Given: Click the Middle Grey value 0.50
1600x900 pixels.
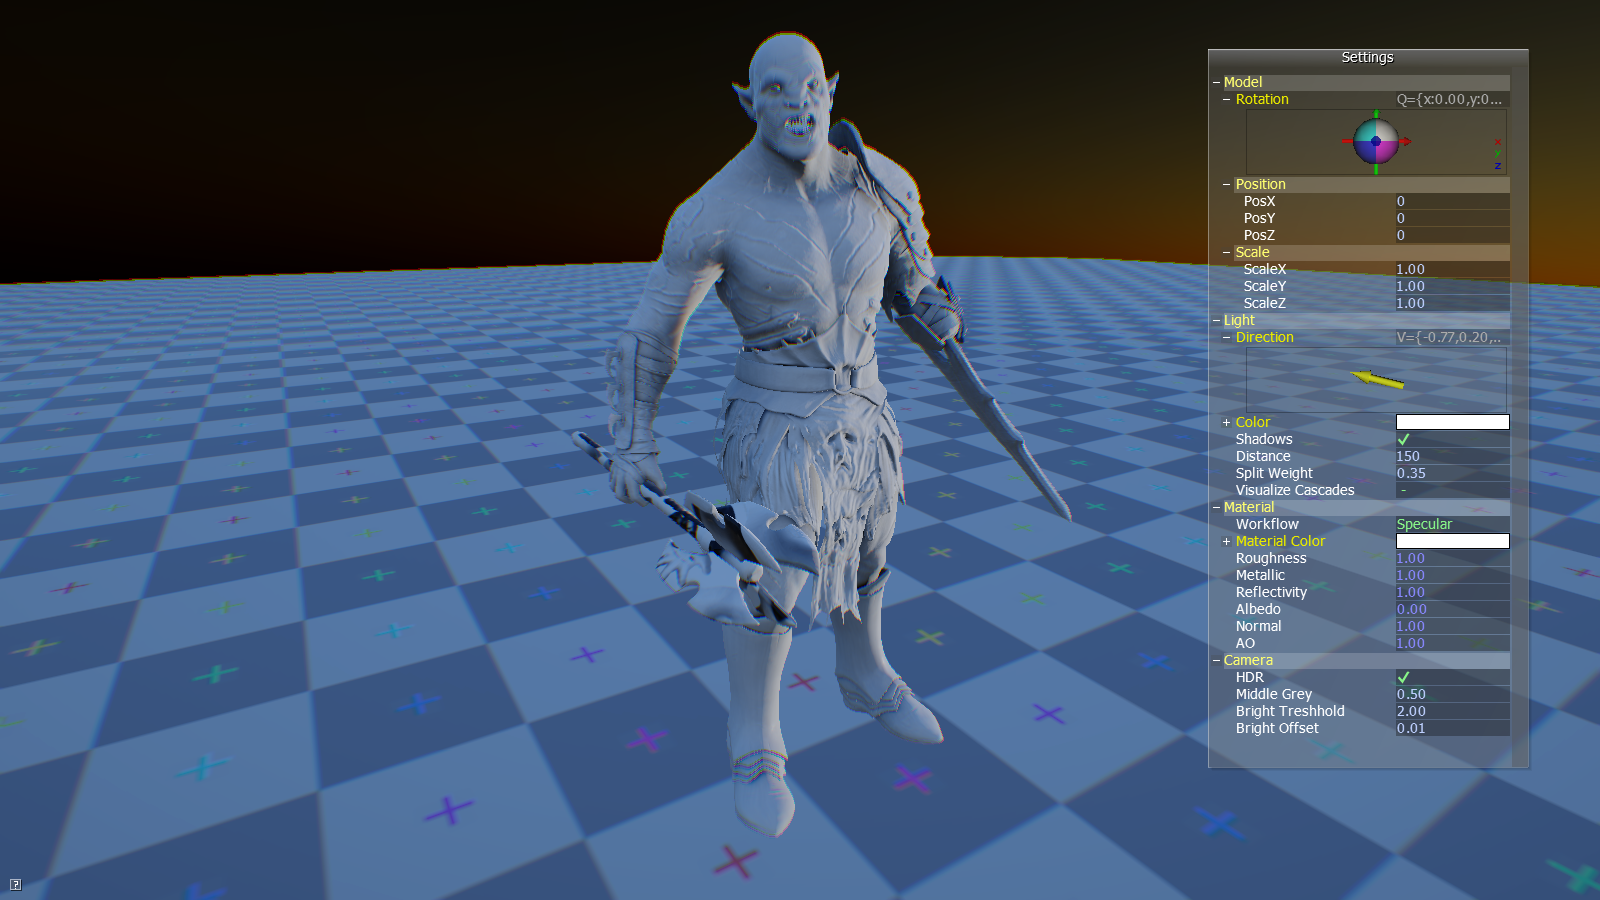Looking at the screenshot, I should 1452,694.
